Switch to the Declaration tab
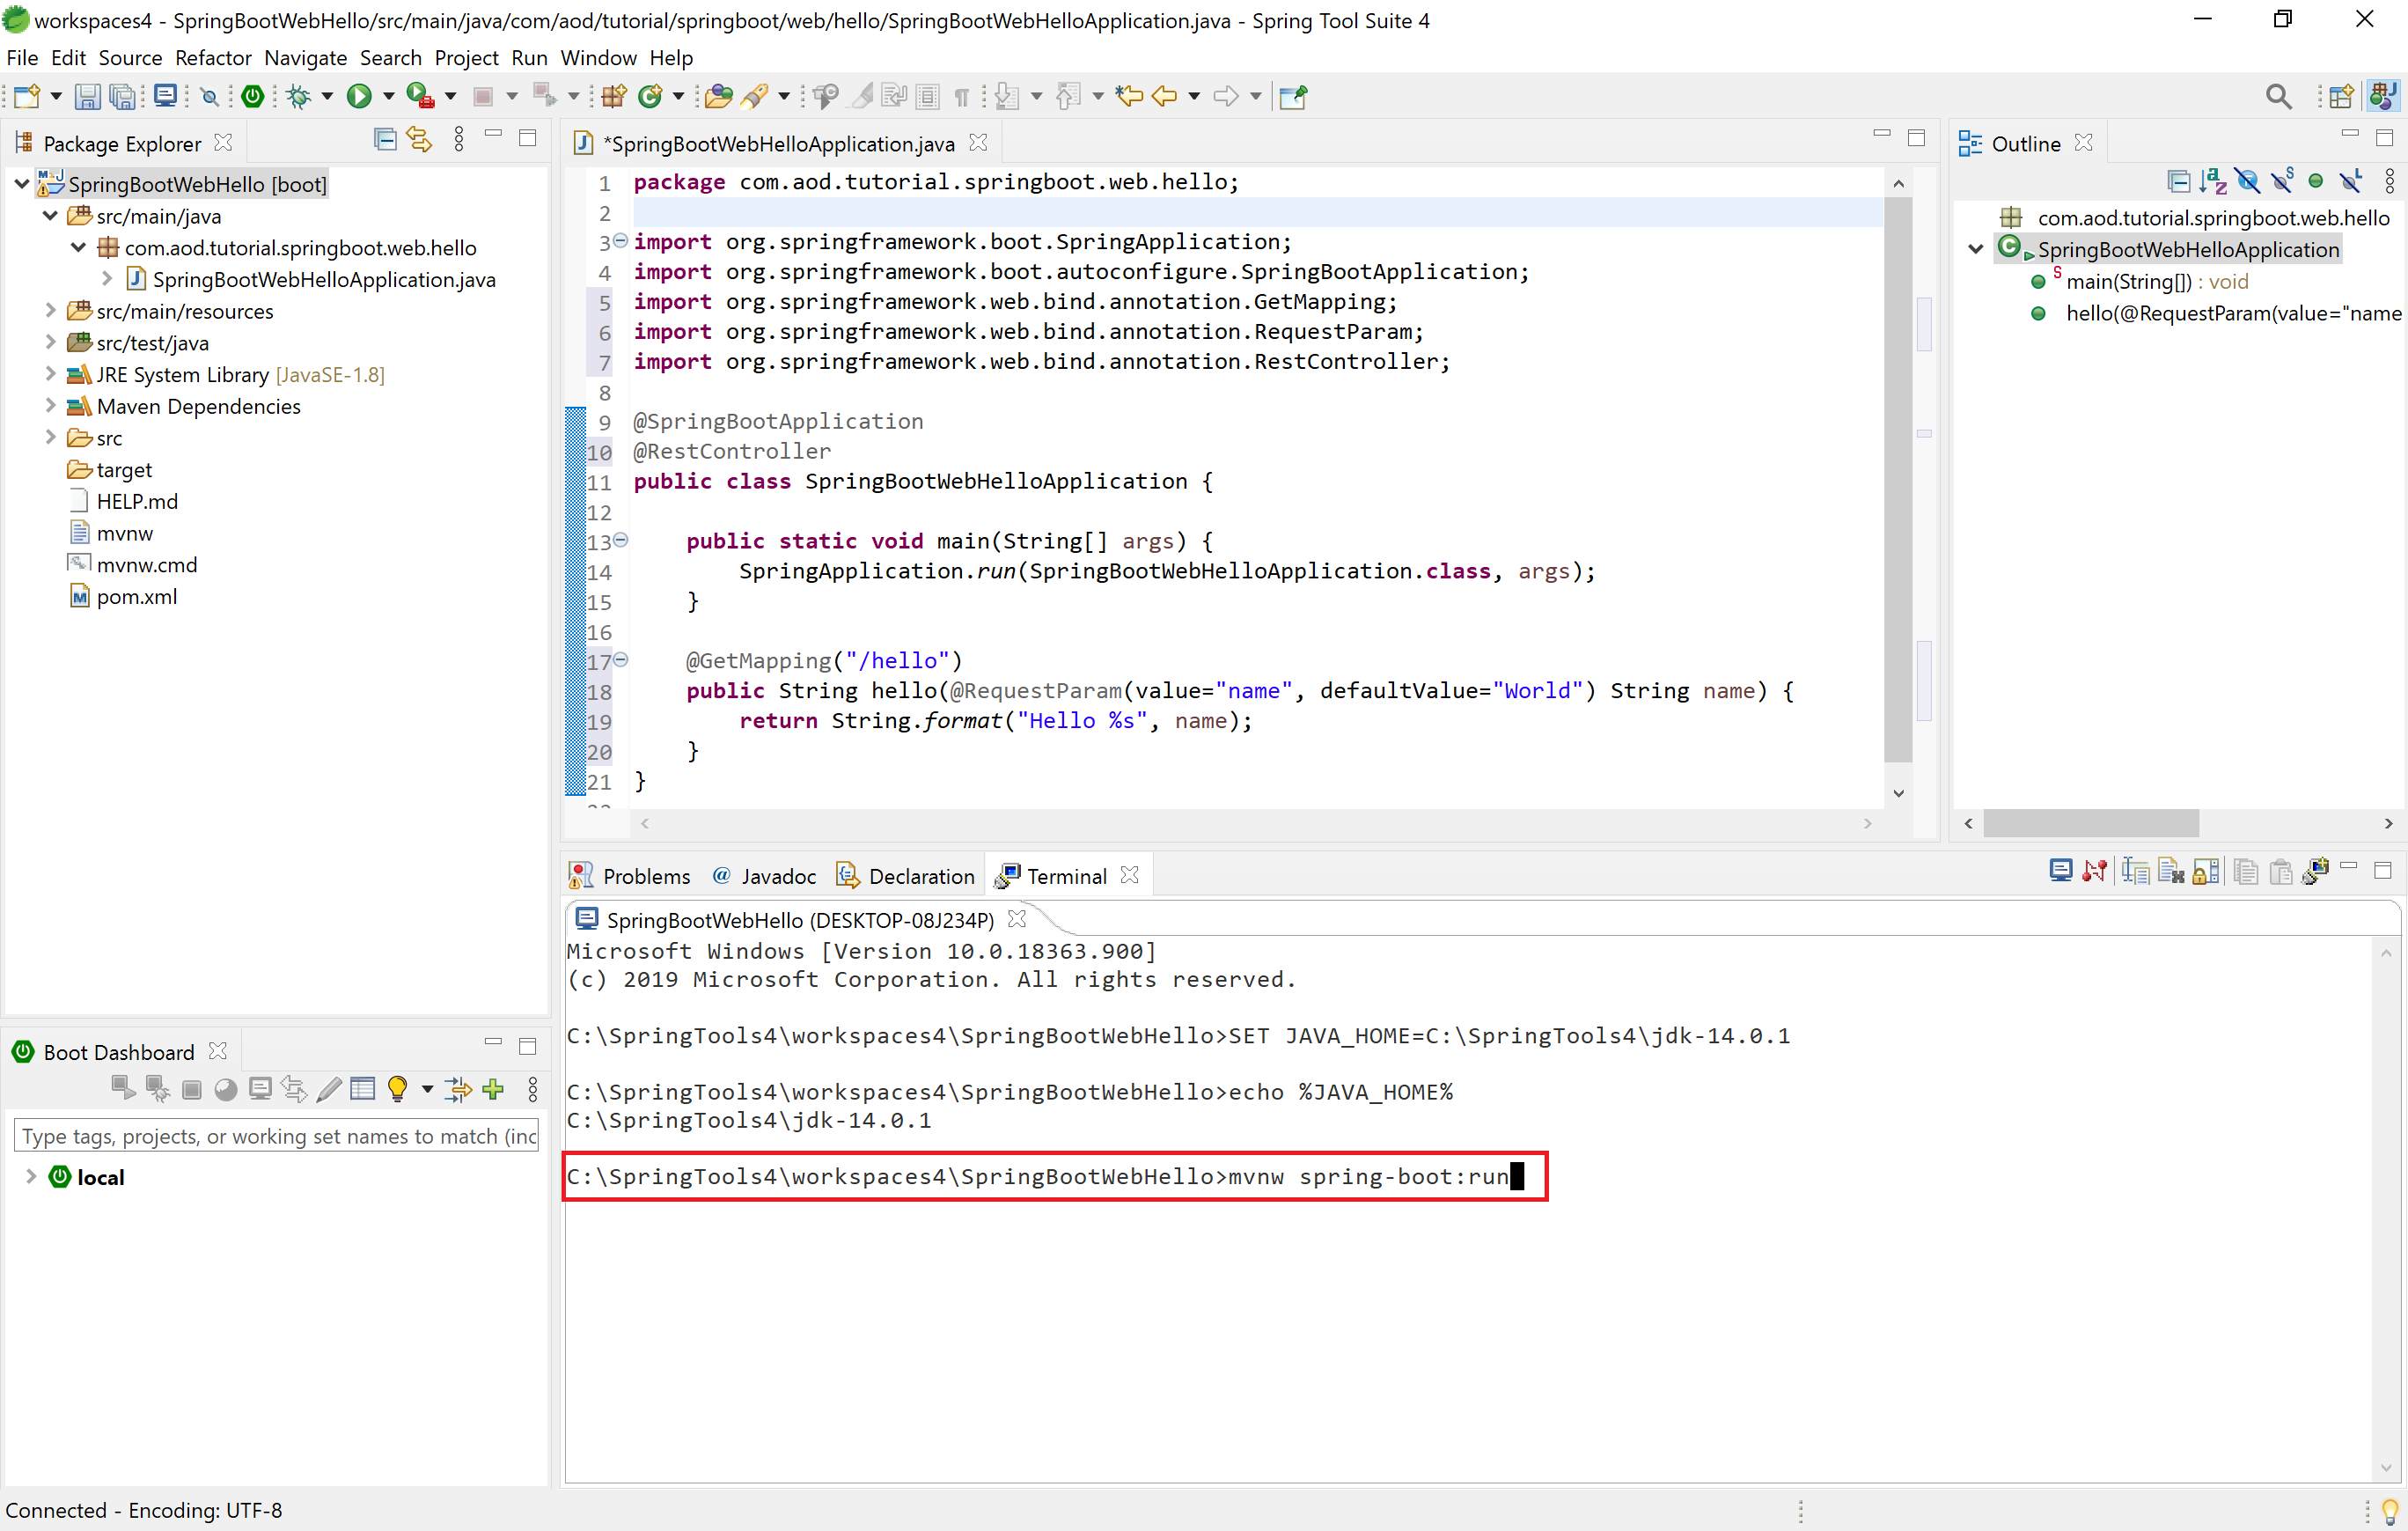This screenshot has height=1531, width=2408. click(x=905, y=876)
